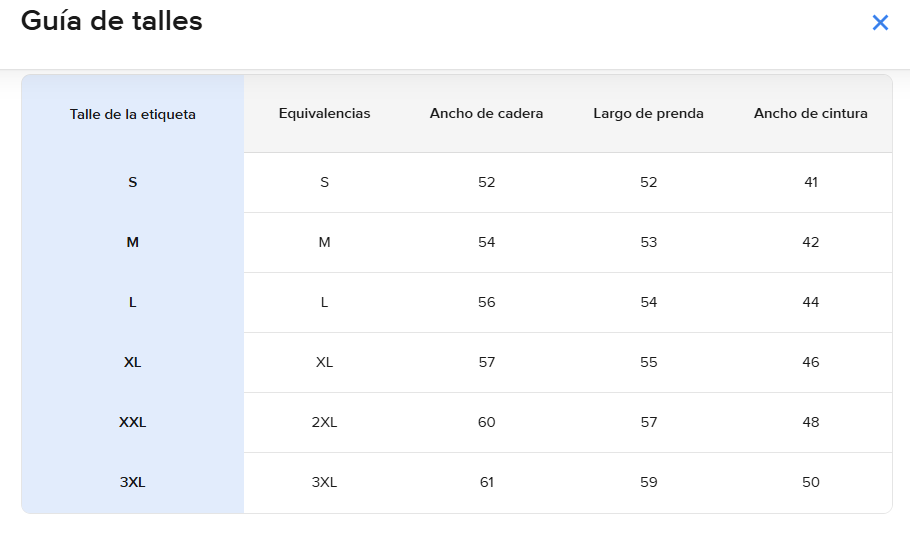The image size is (910, 546).
Task: Click the Largo de prenda column header
Action: (648, 113)
